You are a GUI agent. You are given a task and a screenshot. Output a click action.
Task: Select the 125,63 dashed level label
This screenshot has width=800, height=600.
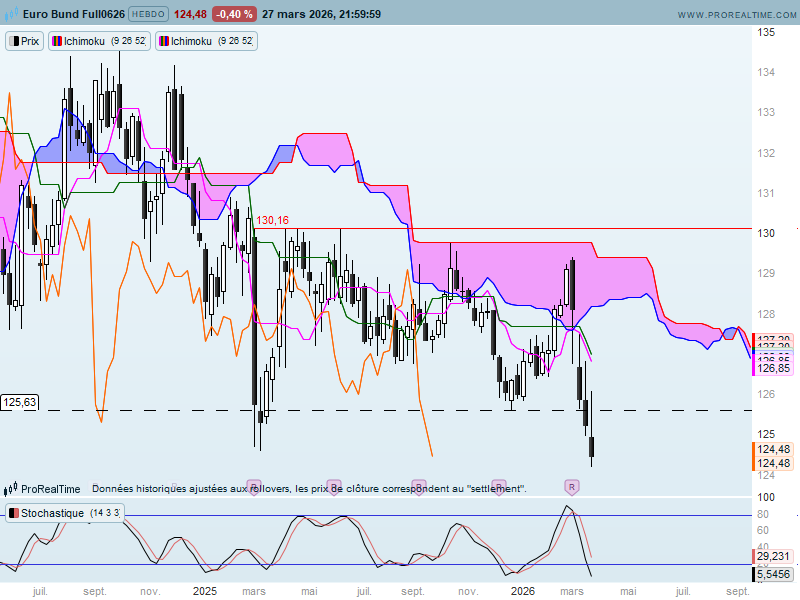click(x=20, y=402)
